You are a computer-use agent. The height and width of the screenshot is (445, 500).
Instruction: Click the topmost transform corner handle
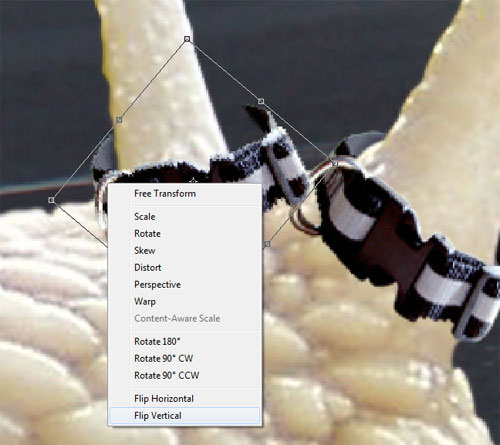187,39
